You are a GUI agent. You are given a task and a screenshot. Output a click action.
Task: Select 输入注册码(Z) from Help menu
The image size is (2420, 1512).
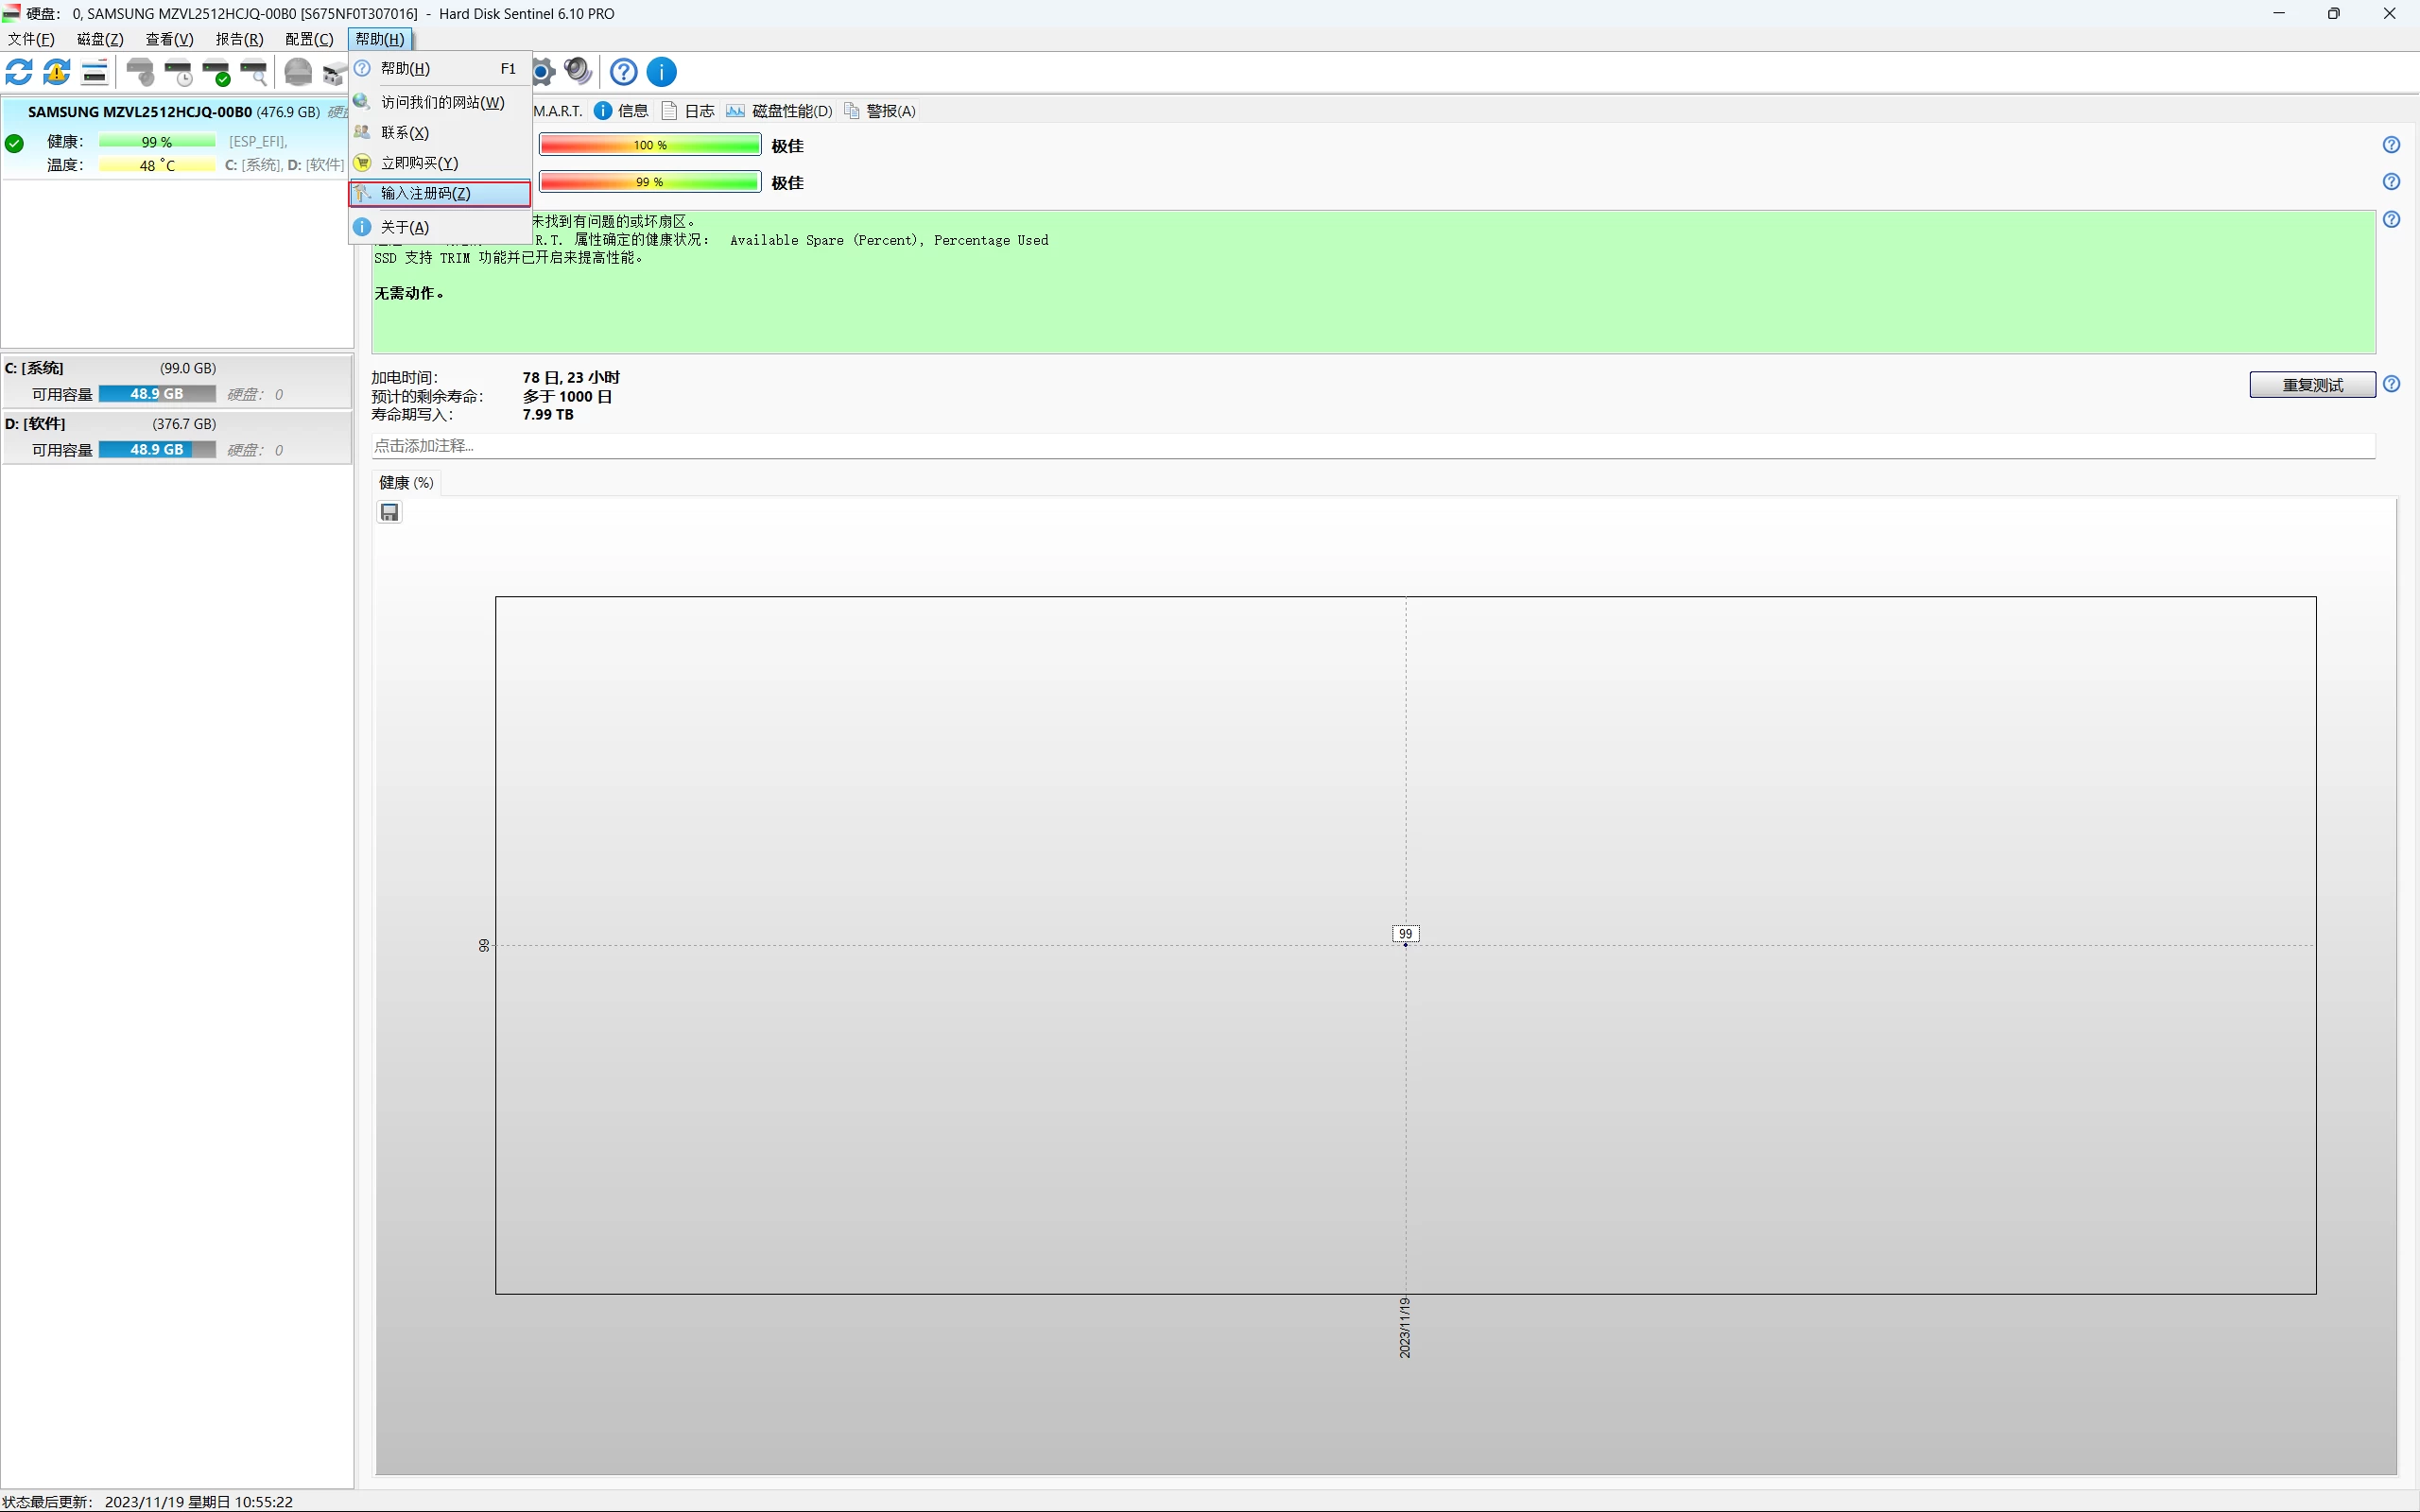[425, 193]
